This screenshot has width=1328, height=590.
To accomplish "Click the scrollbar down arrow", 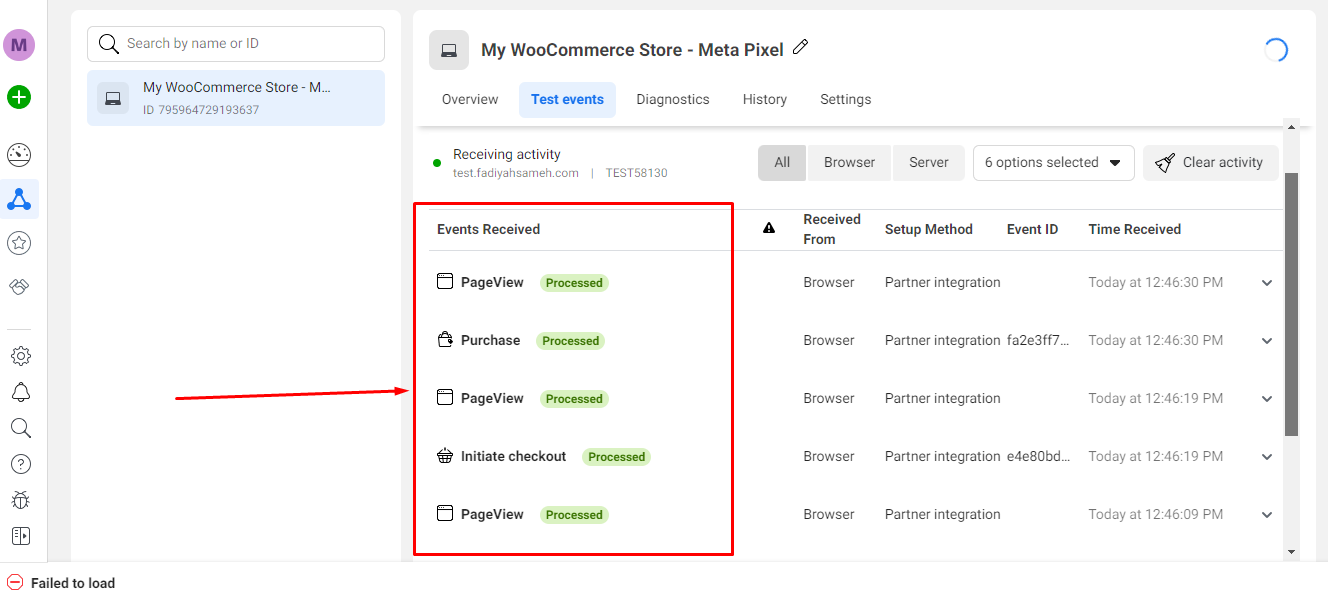I will [x=1291, y=551].
